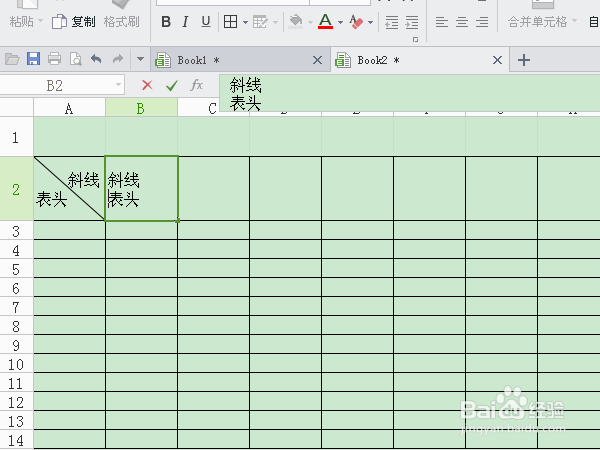Expand quick access toolbar dropdown
This screenshot has width=600, height=450.
[x=140, y=59]
